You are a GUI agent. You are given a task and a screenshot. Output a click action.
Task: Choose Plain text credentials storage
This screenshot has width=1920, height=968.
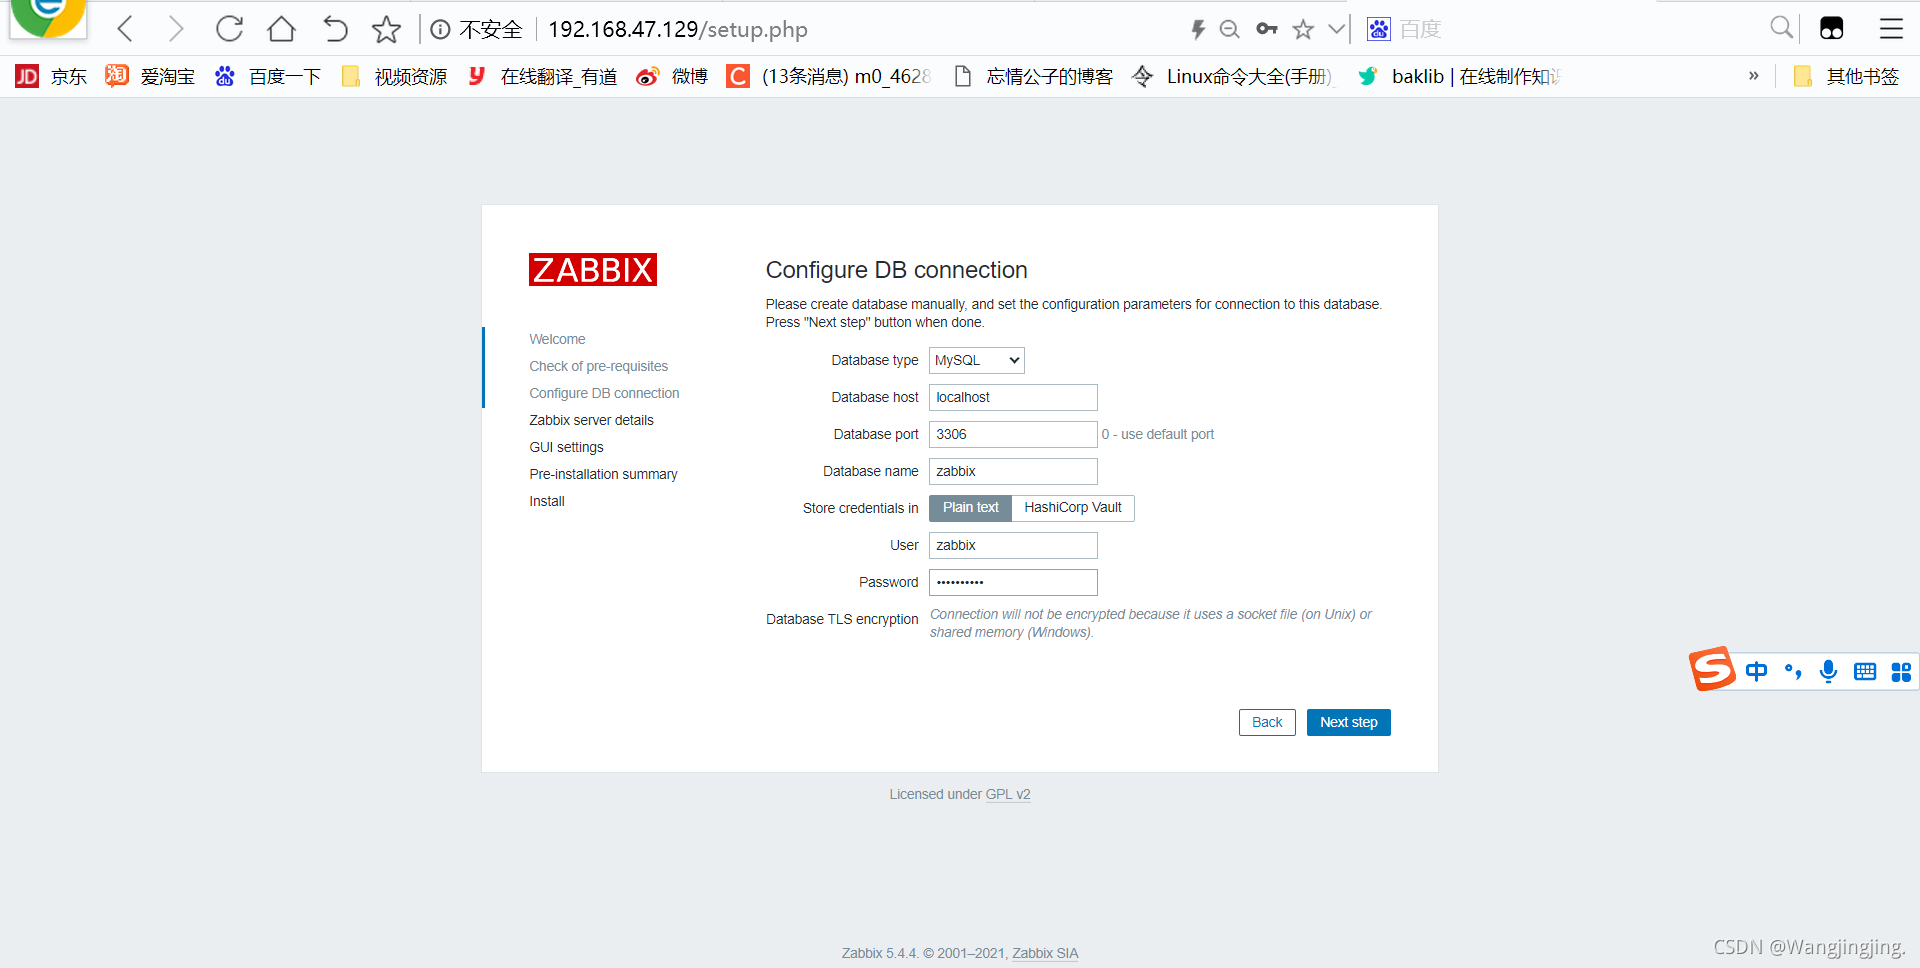[970, 508]
